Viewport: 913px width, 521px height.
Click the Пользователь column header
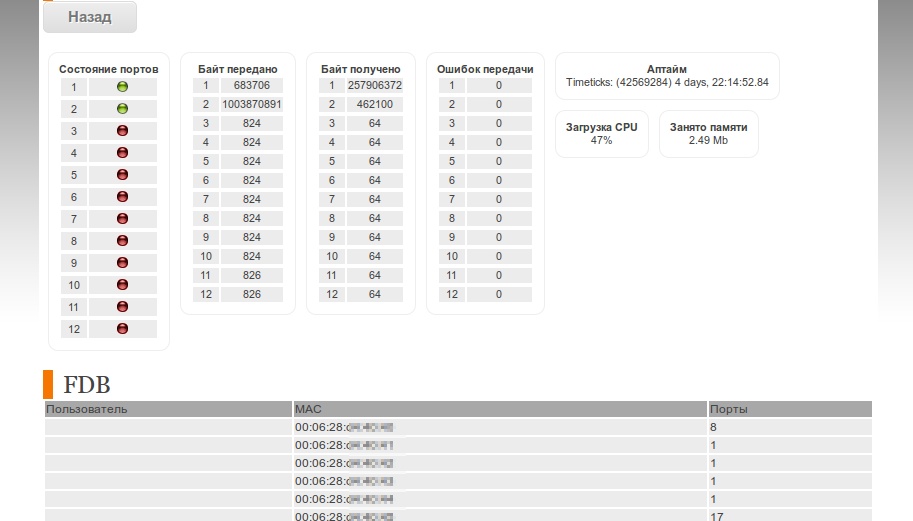87,409
